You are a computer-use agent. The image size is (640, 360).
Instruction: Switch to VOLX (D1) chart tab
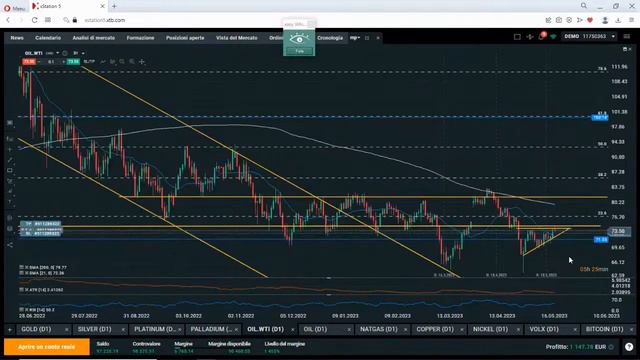pos(544,329)
